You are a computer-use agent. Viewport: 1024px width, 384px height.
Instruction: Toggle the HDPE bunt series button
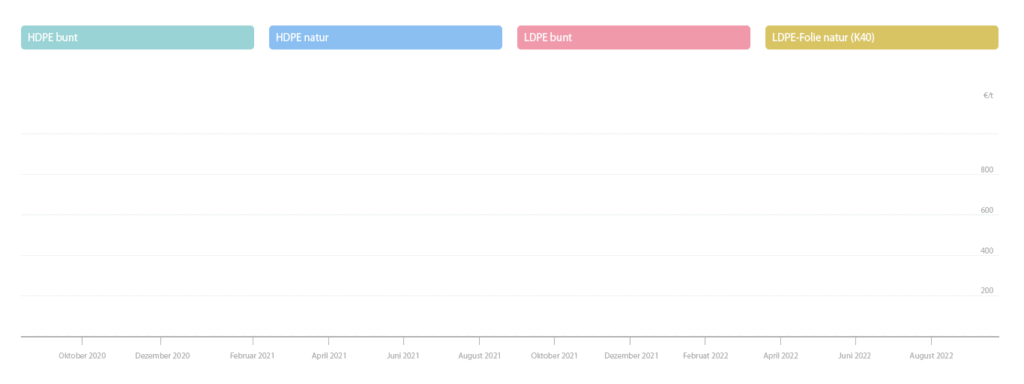137,37
